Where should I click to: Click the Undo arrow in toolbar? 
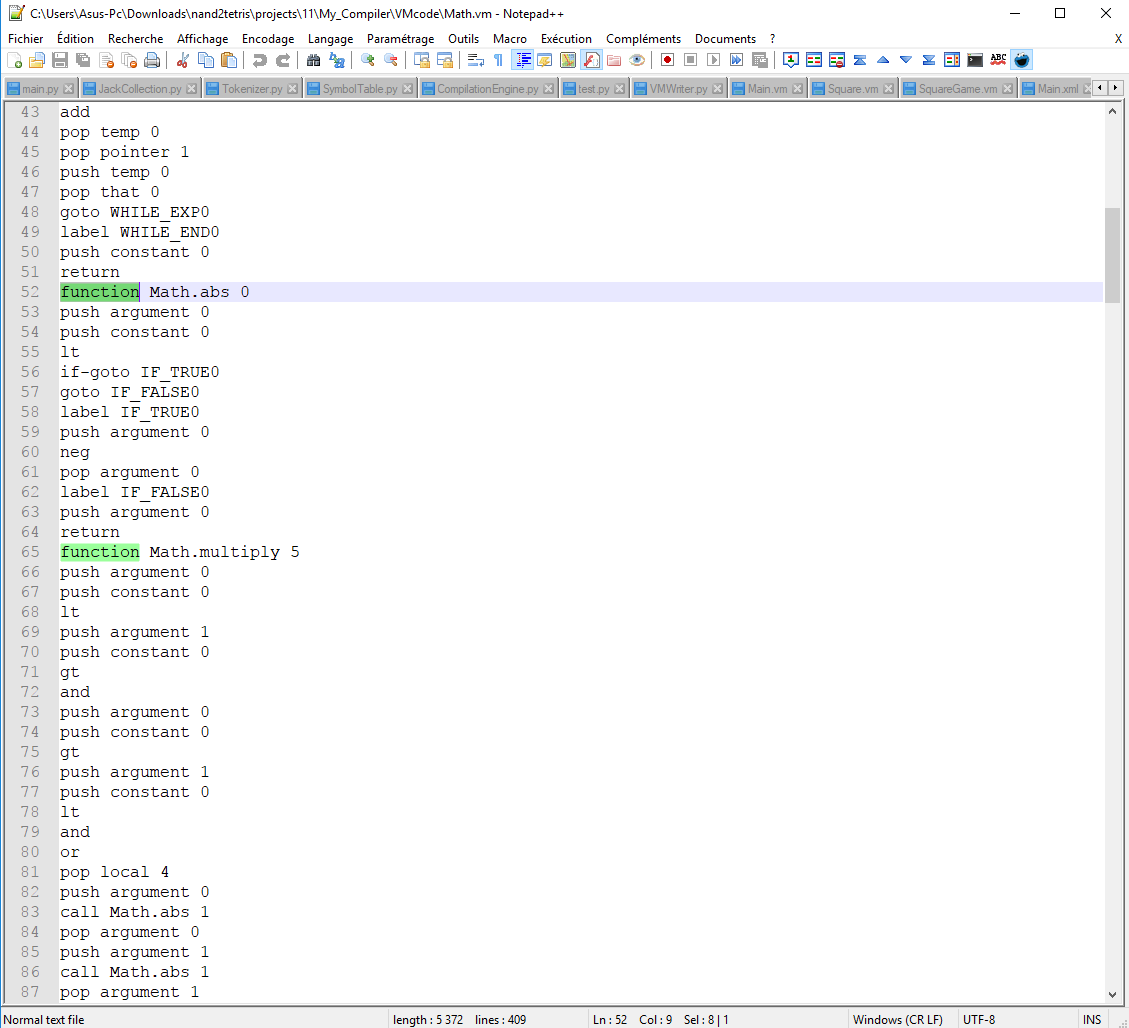point(260,60)
